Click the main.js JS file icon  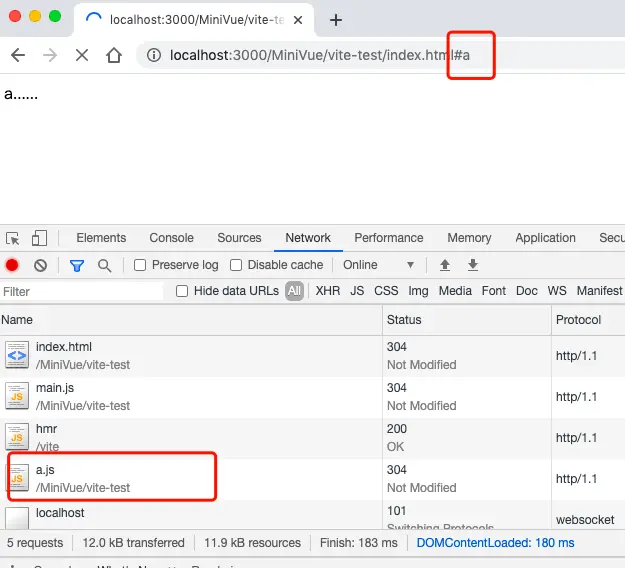tap(17, 396)
